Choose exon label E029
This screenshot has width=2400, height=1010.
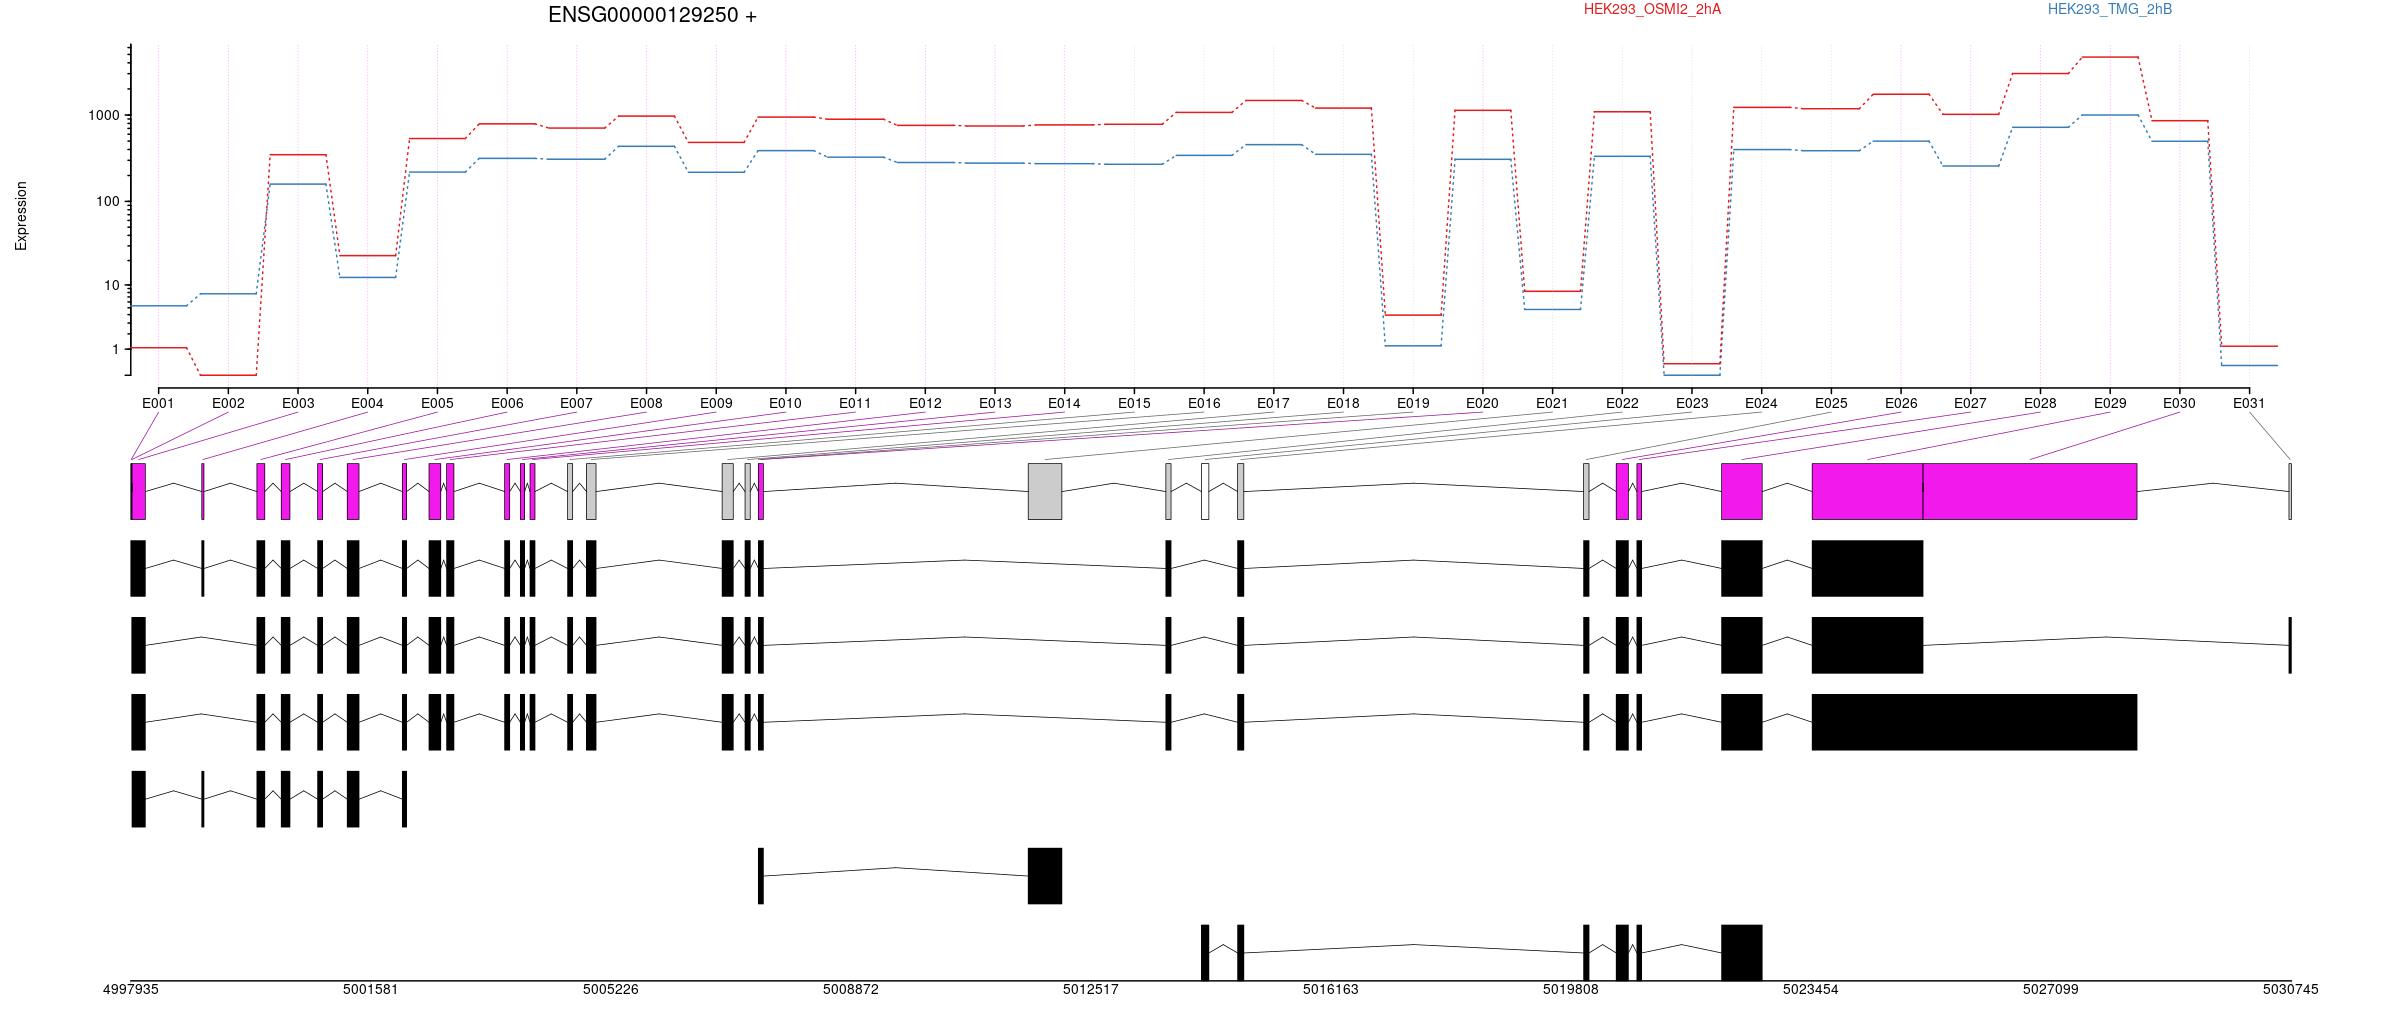coord(2110,404)
